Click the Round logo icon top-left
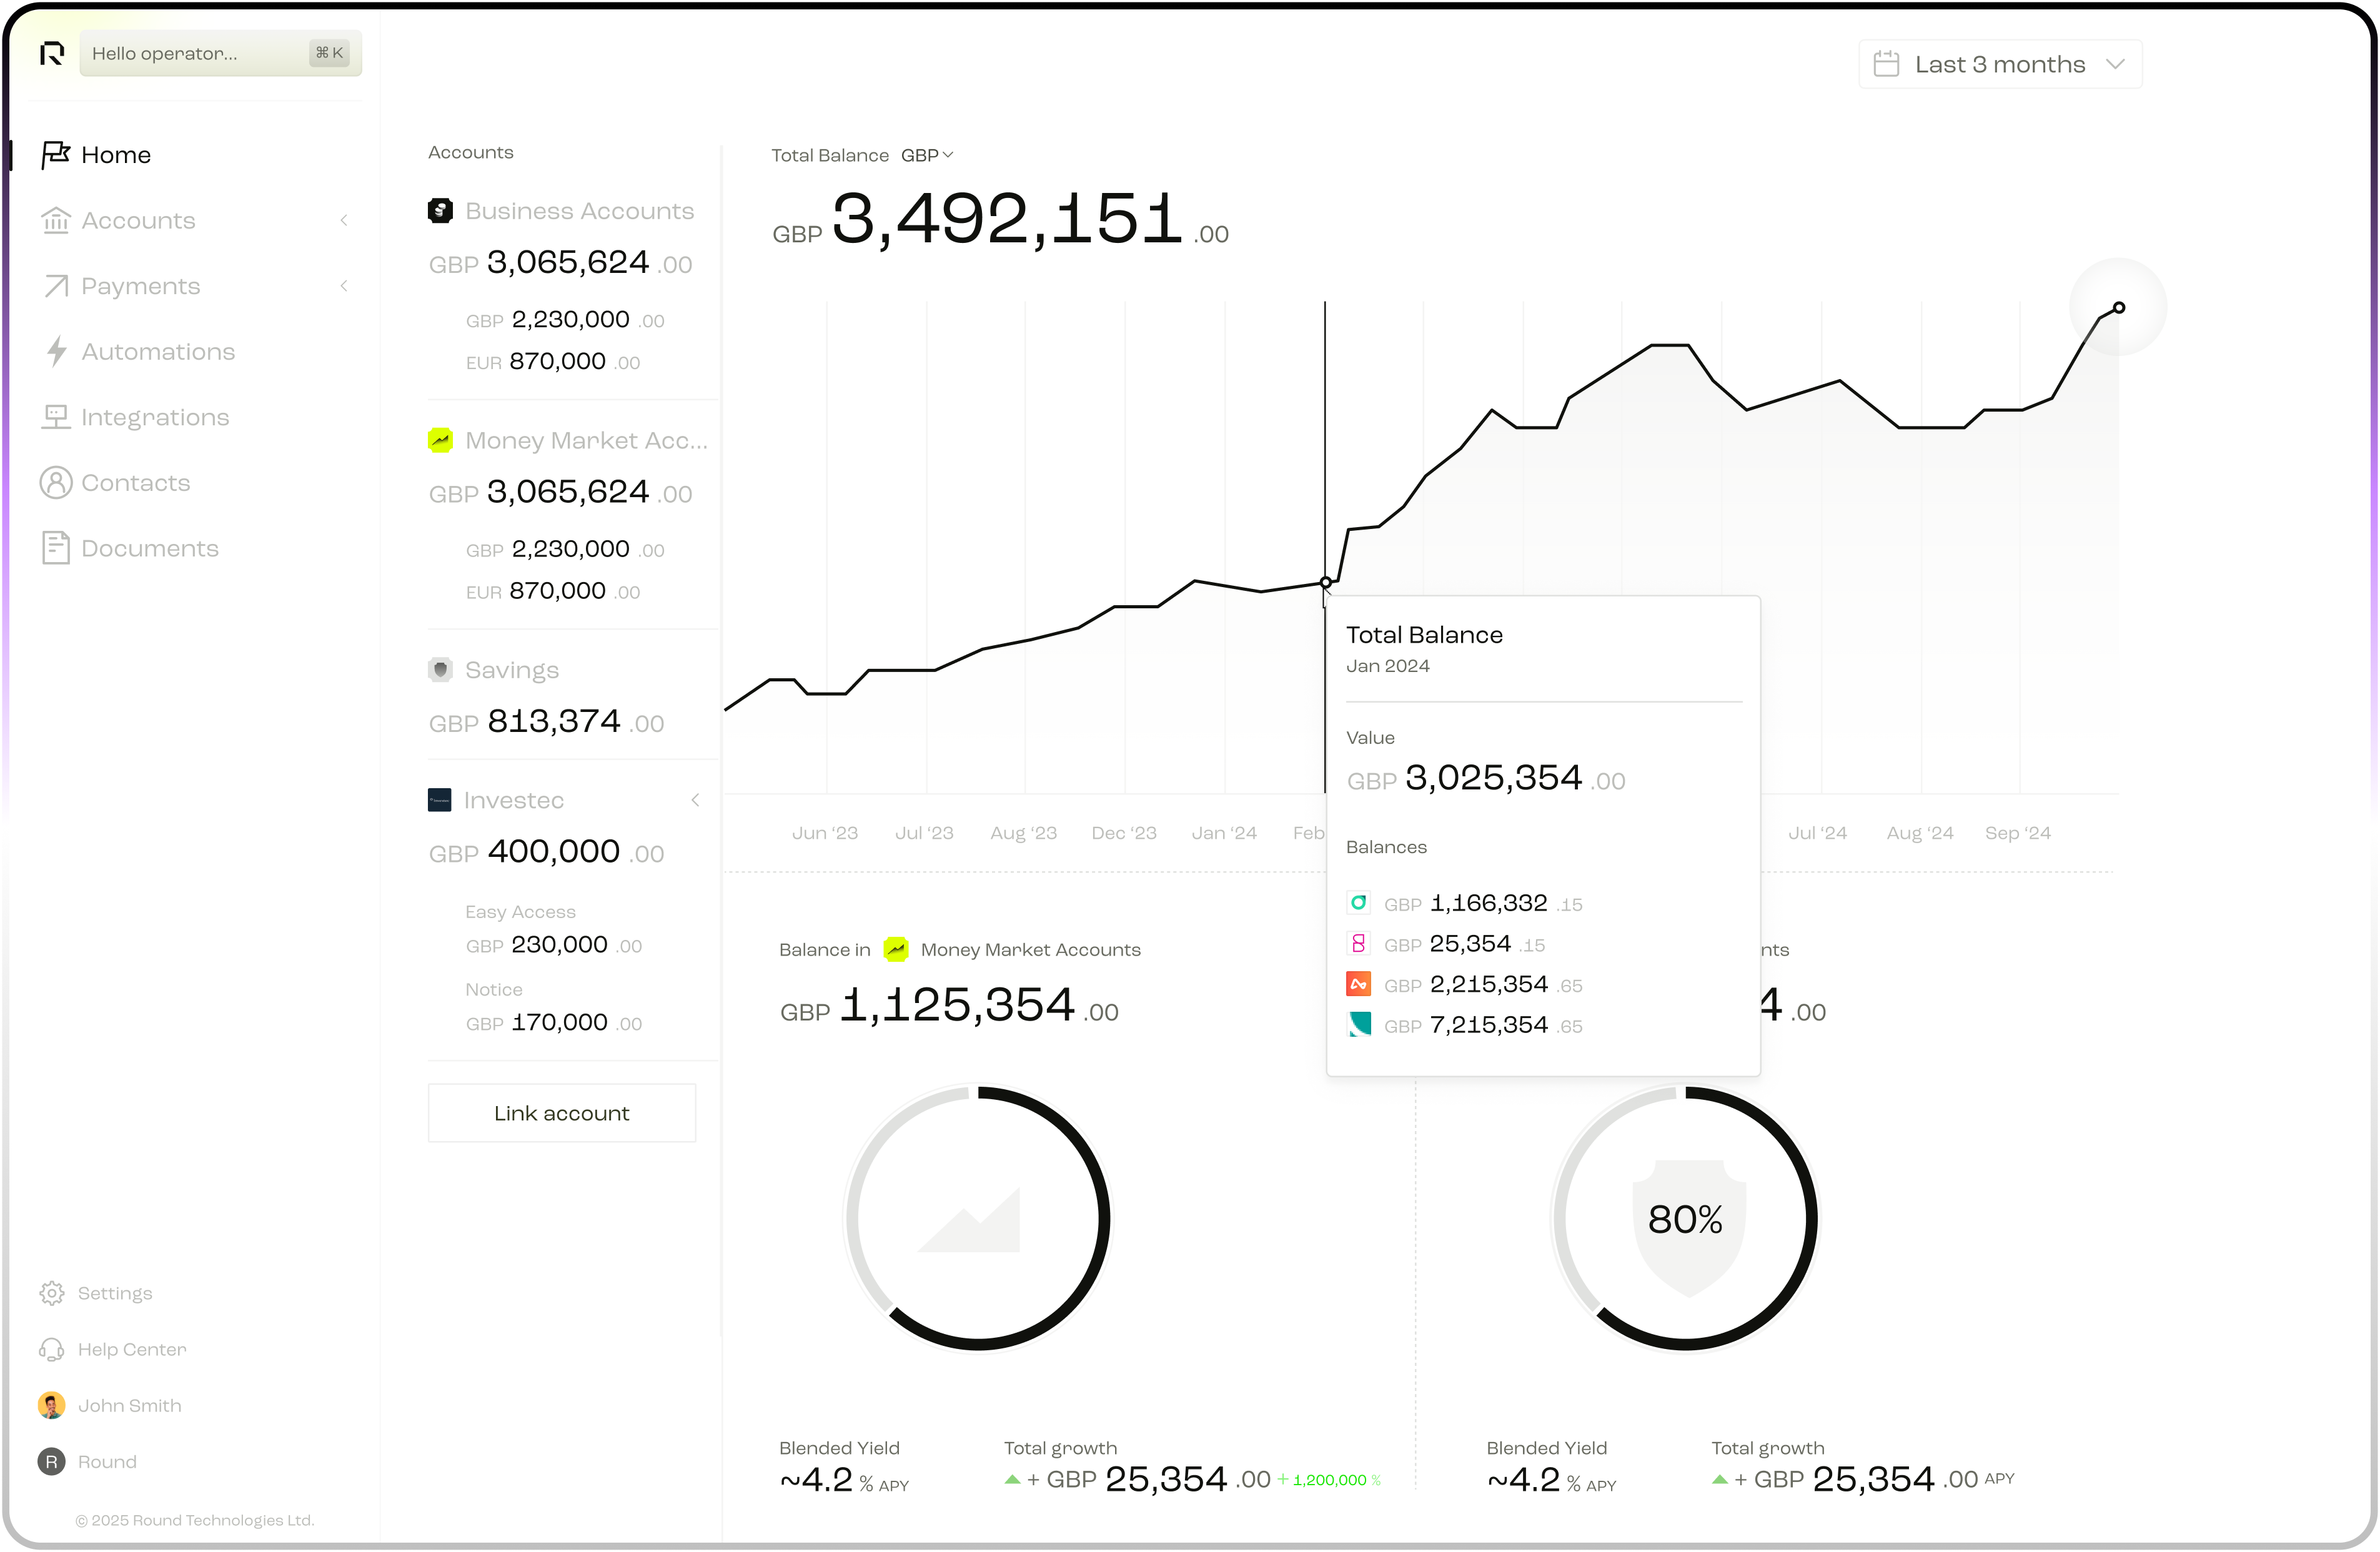 (x=52, y=53)
